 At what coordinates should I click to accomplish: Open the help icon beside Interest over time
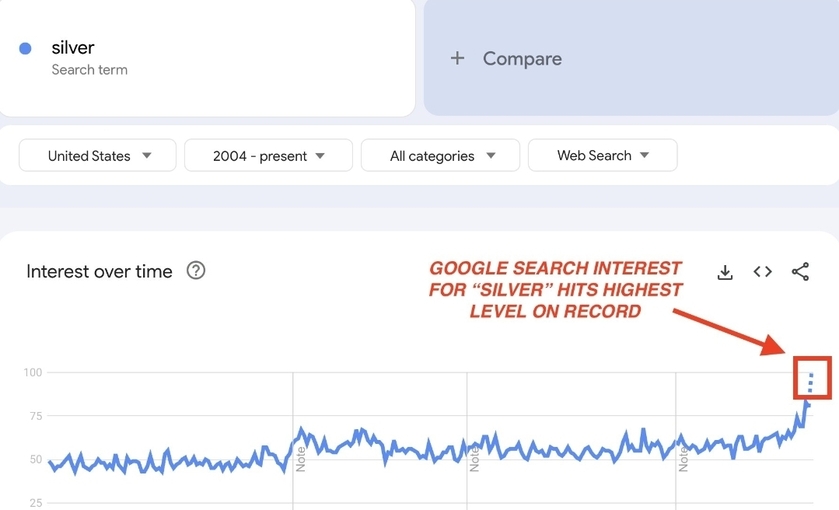click(x=196, y=271)
